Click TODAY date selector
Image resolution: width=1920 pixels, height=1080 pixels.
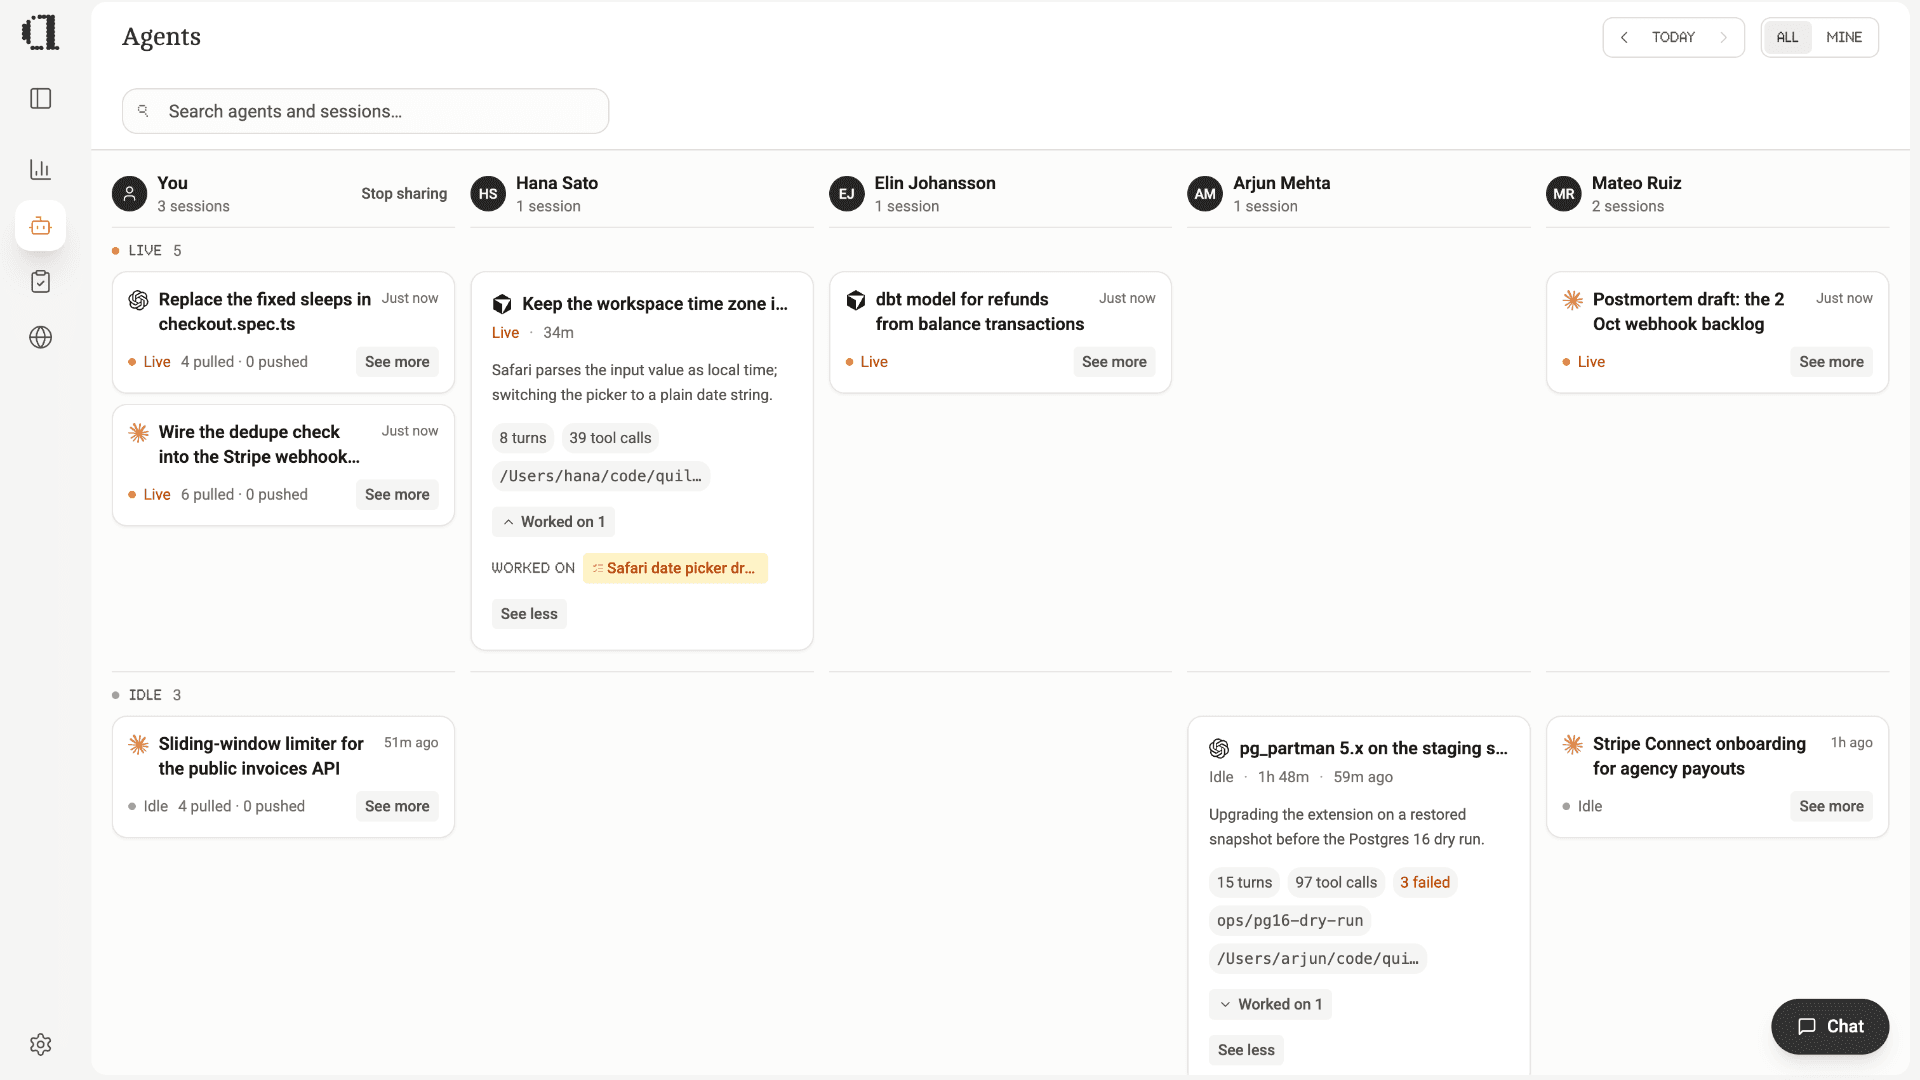pyautogui.click(x=1673, y=37)
